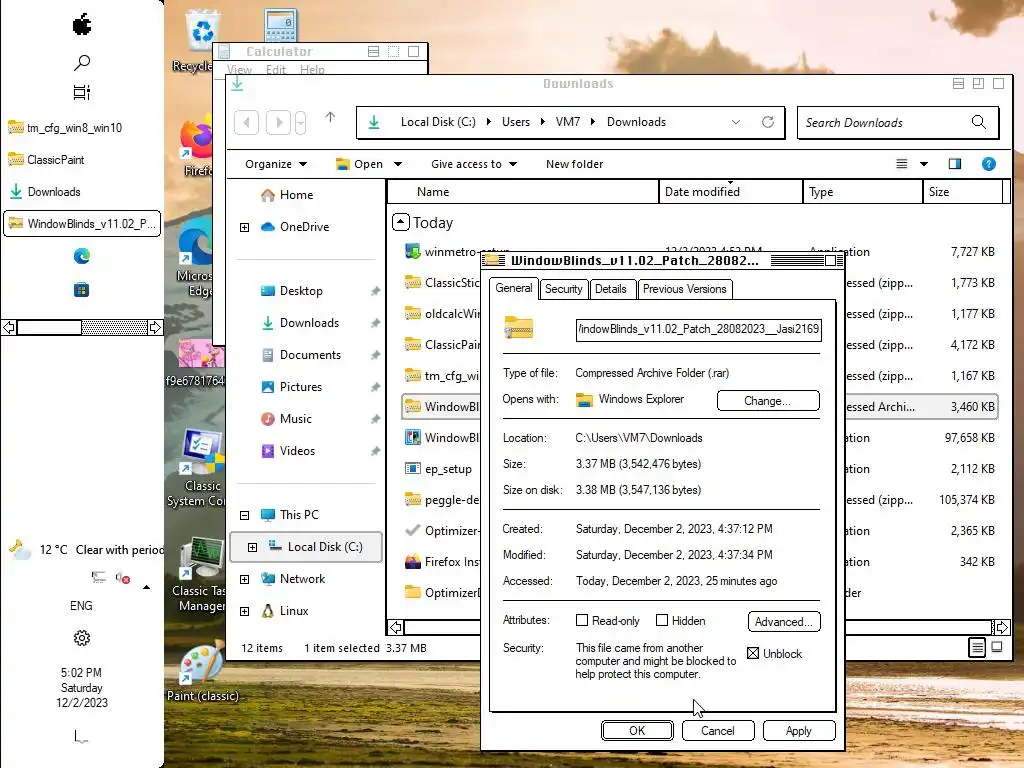Expand the OneDrive tree node
Screen dimensions: 1024x768
tap(244, 227)
